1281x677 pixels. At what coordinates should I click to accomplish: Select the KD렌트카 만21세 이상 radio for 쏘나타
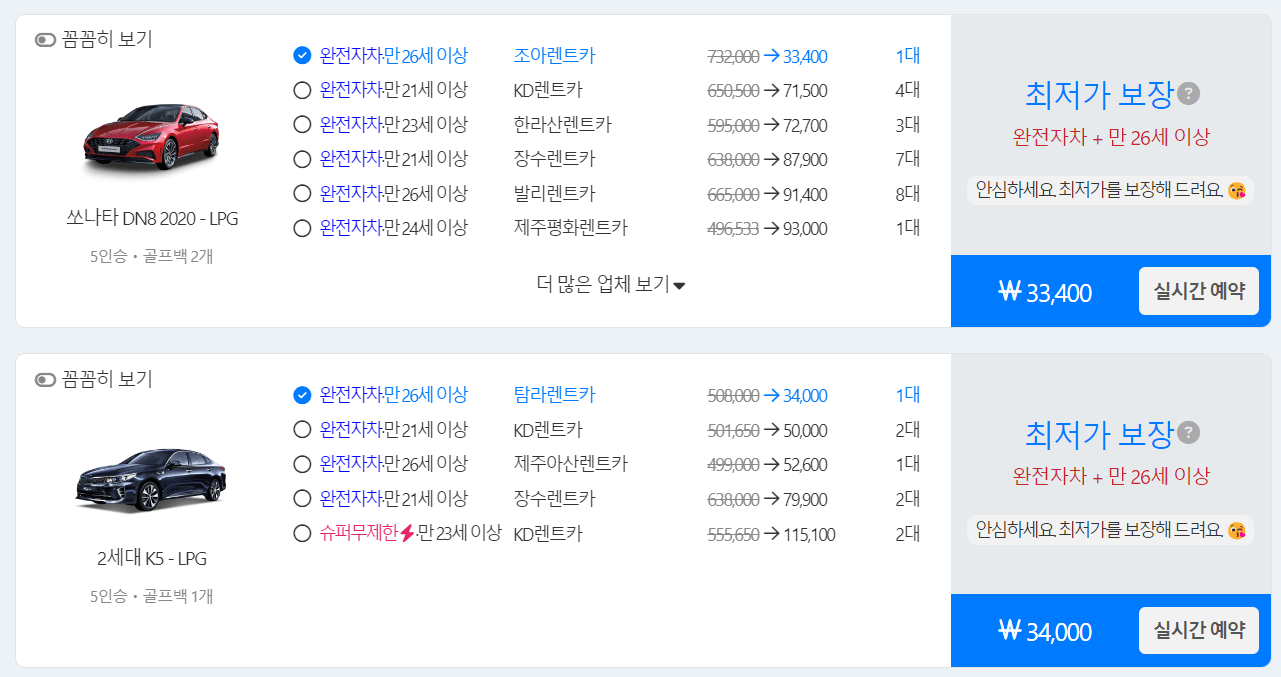[x=302, y=89]
